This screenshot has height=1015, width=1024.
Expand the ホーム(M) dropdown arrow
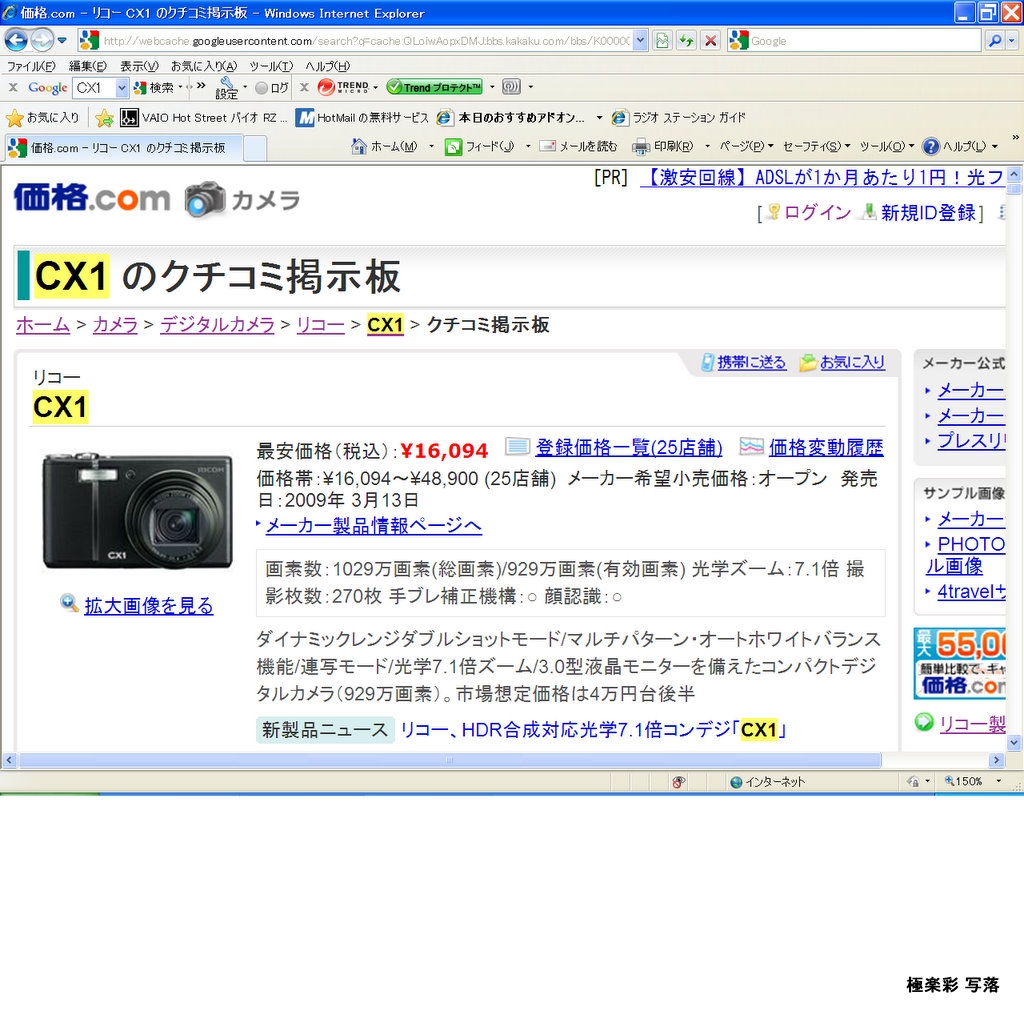(x=431, y=147)
